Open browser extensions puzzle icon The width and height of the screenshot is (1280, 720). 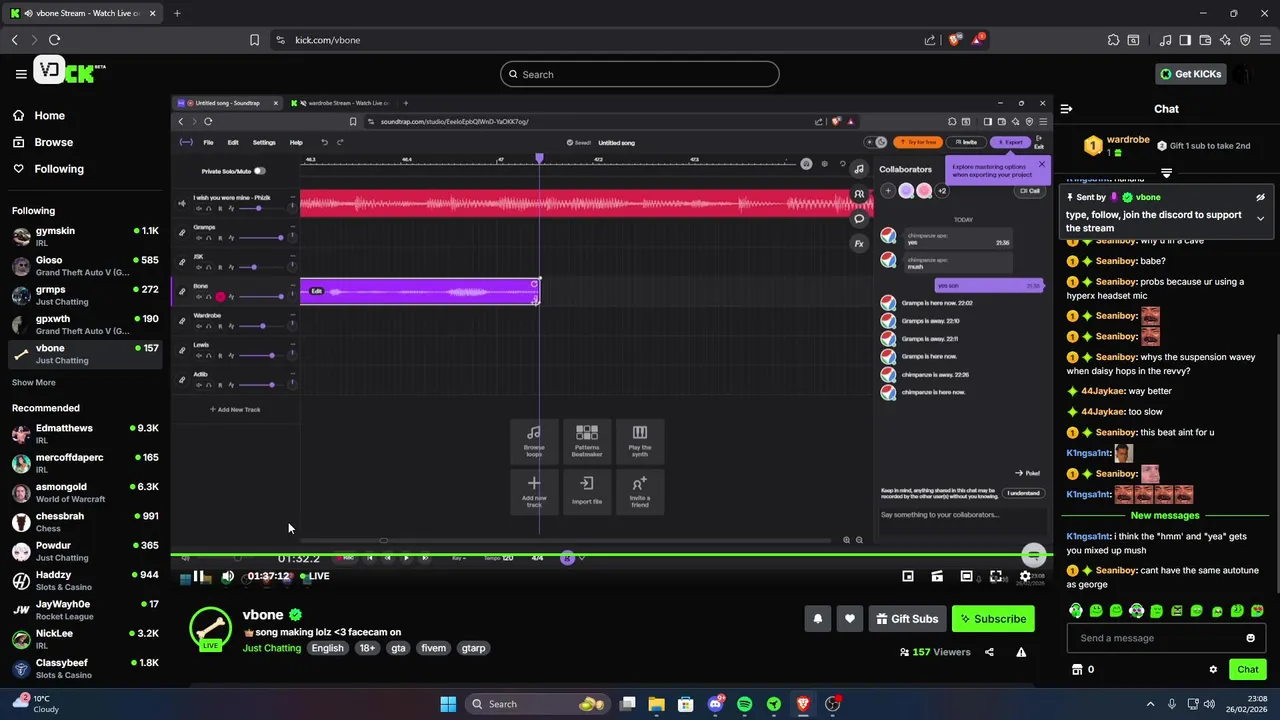click(1113, 40)
